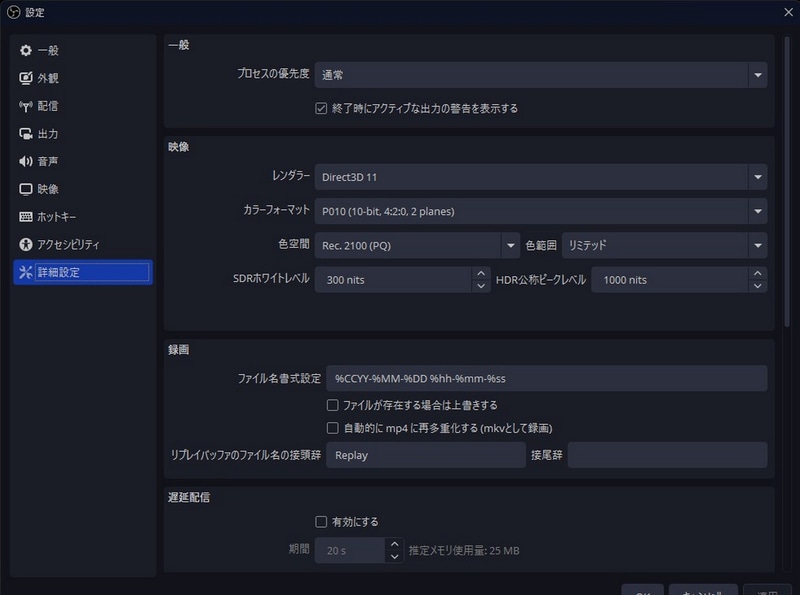
Task: Enable 有効にする under 遅延配信
Action: pyautogui.click(x=321, y=521)
